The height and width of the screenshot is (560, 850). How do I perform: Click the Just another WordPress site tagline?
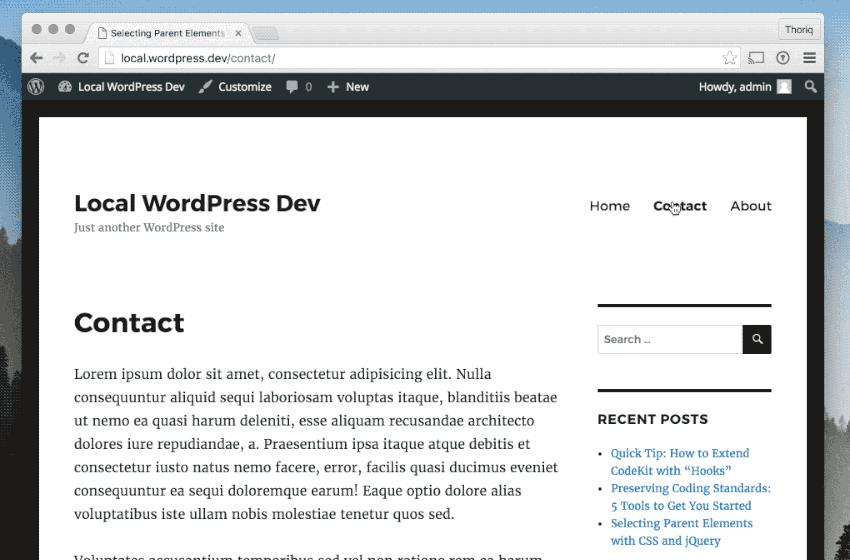149,228
